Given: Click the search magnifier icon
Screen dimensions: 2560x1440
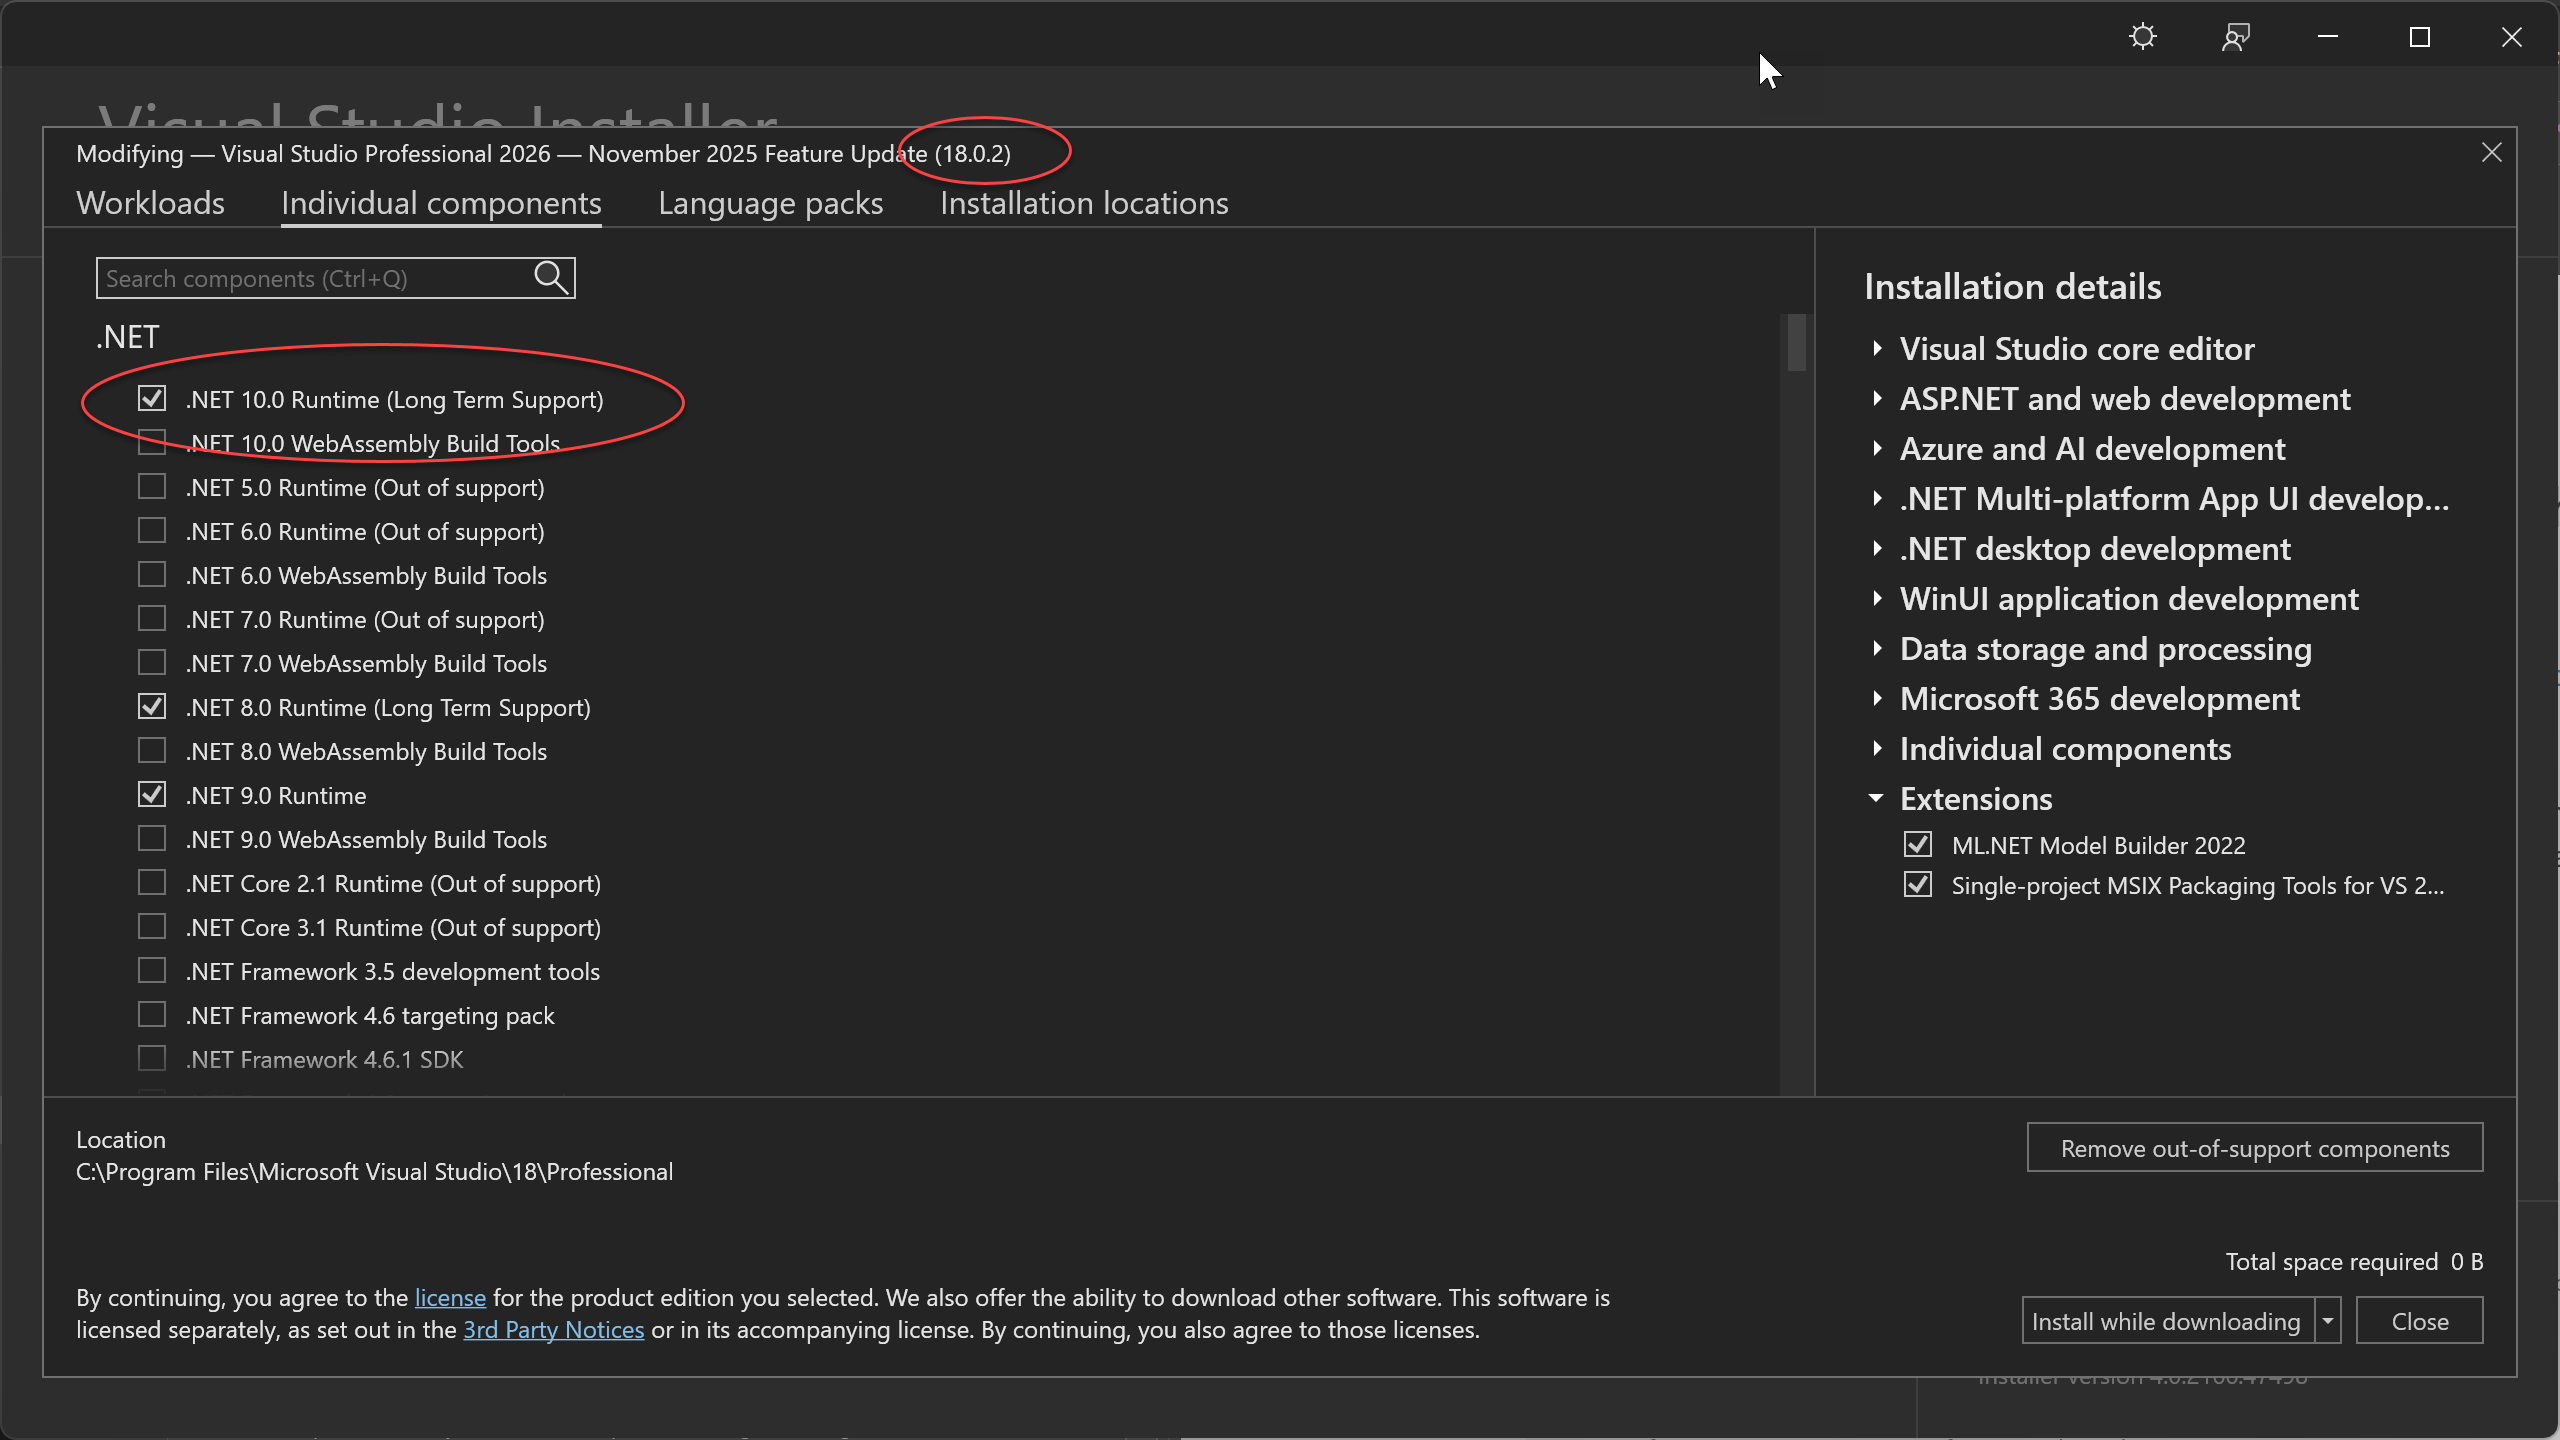Looking at the screenshot, I should pos(551,277).
